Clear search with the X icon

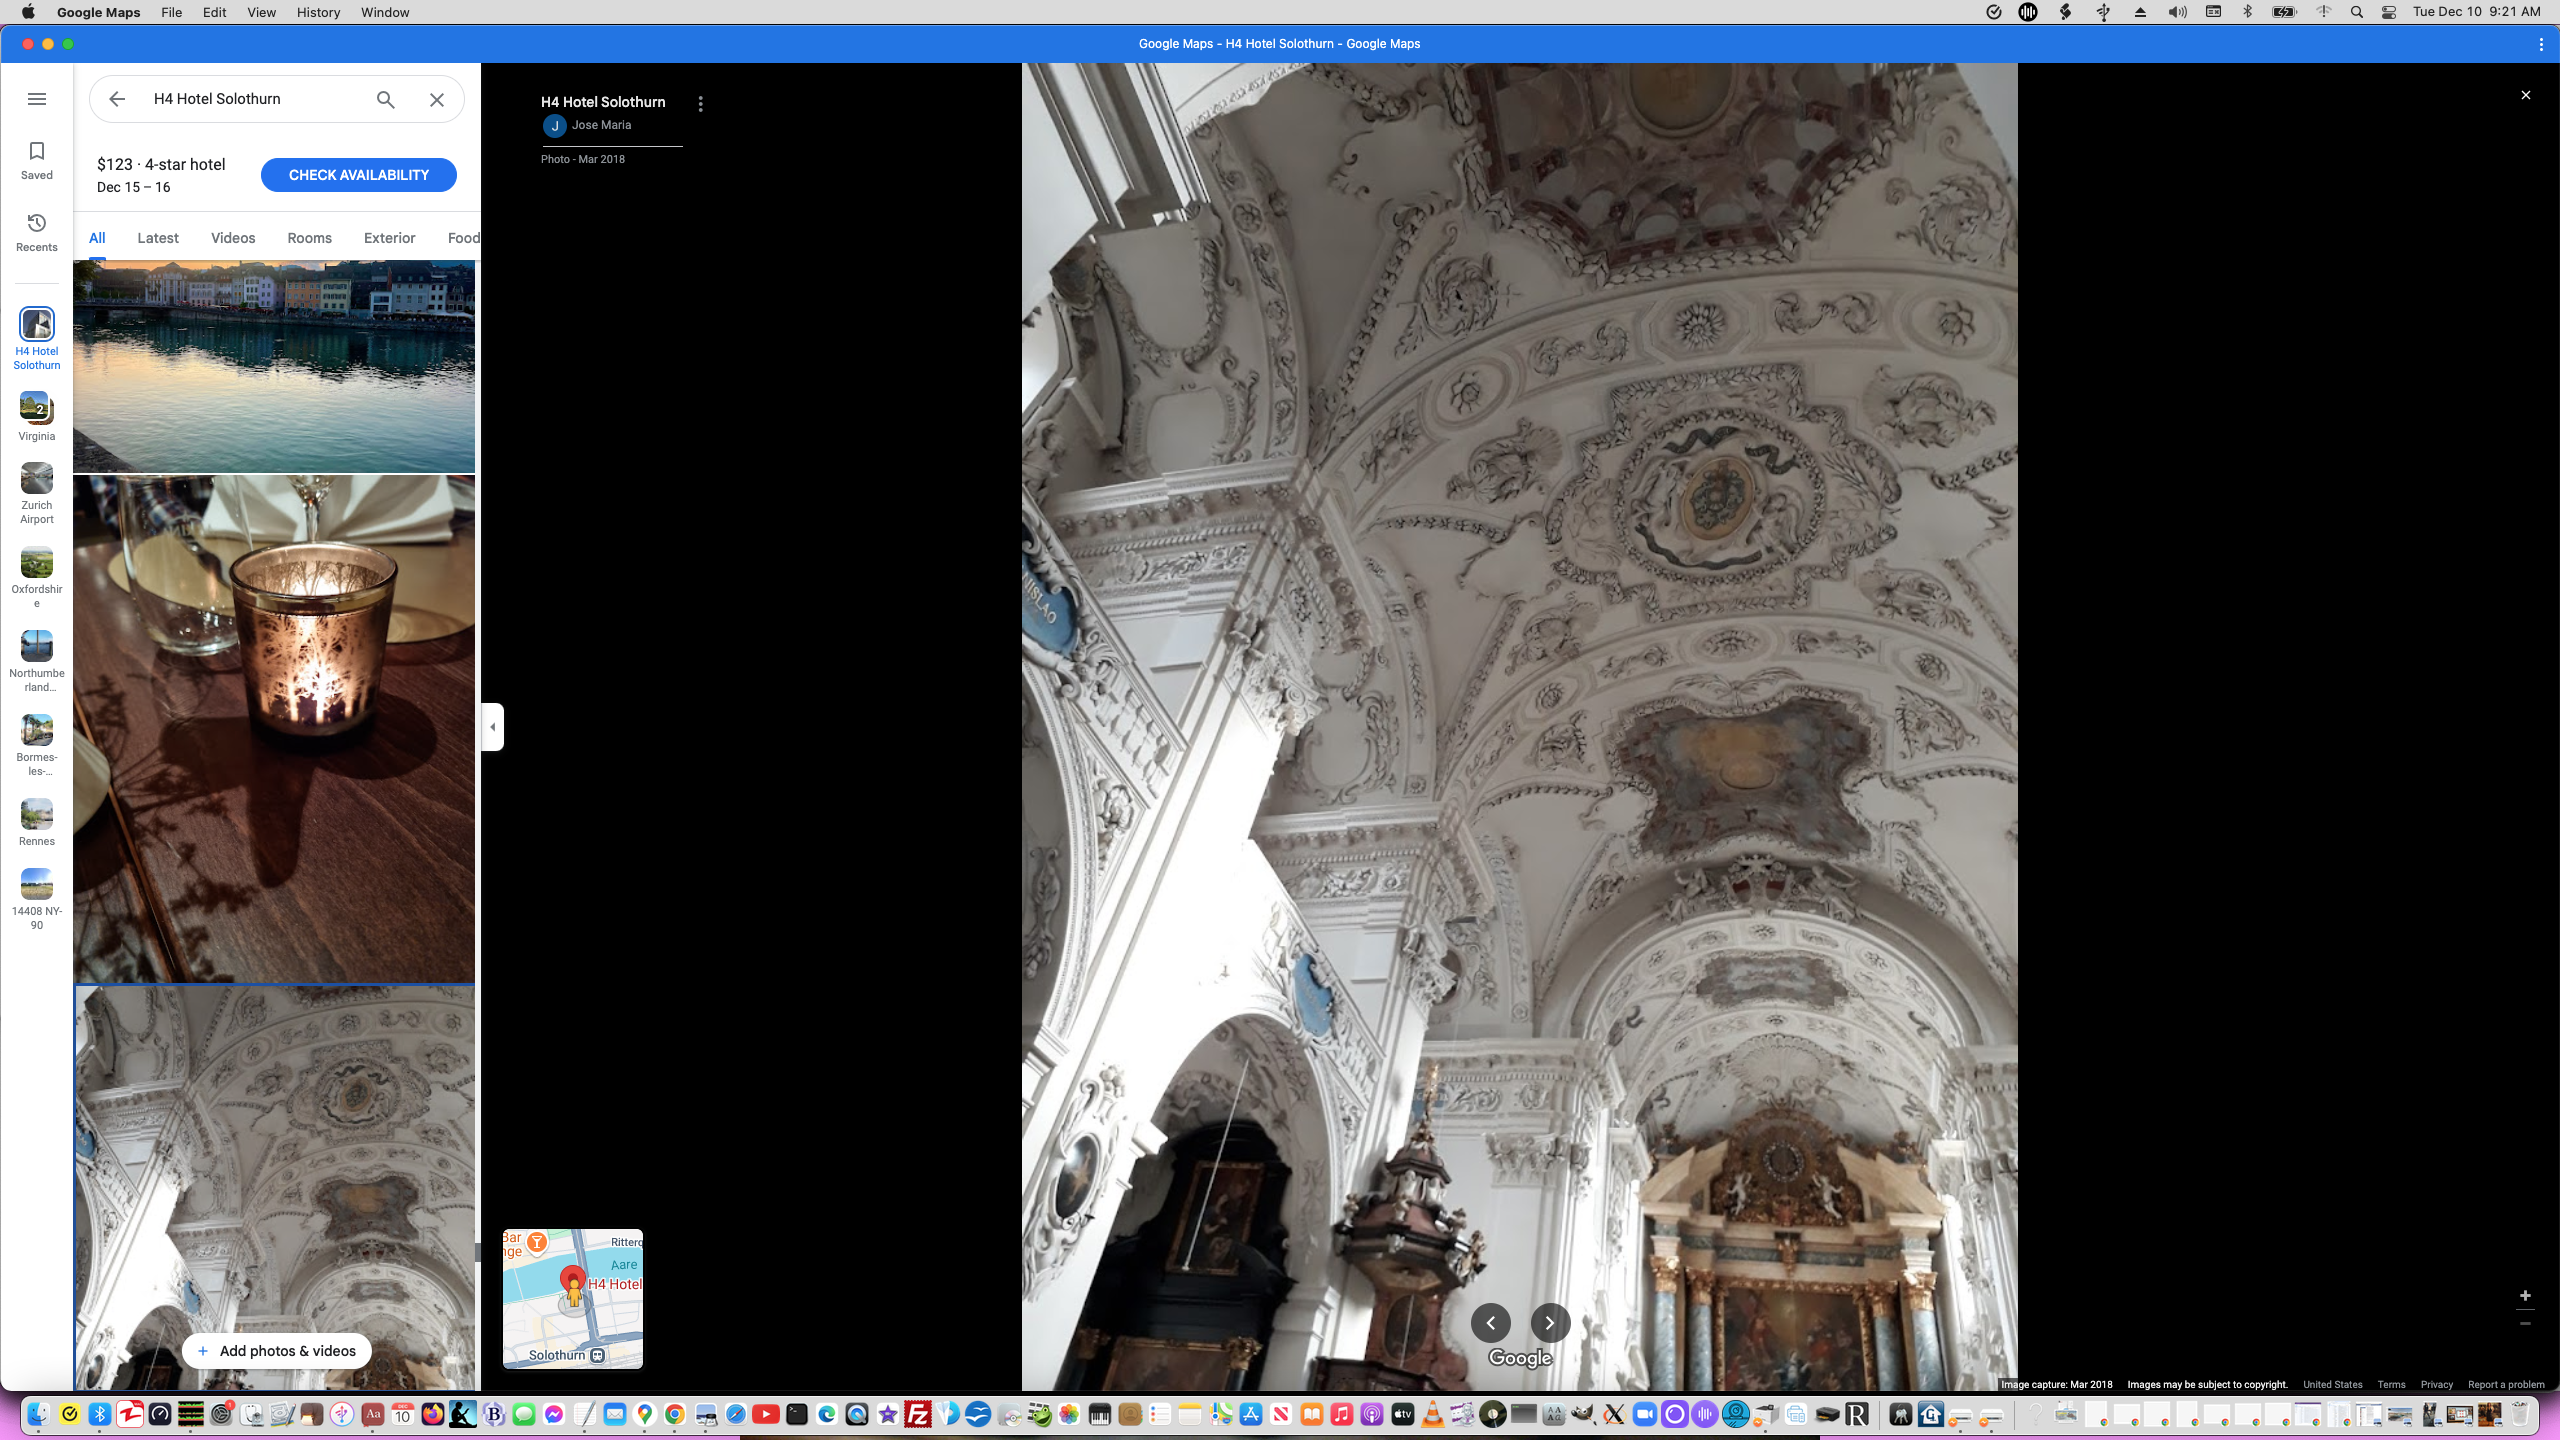(437, 99)
